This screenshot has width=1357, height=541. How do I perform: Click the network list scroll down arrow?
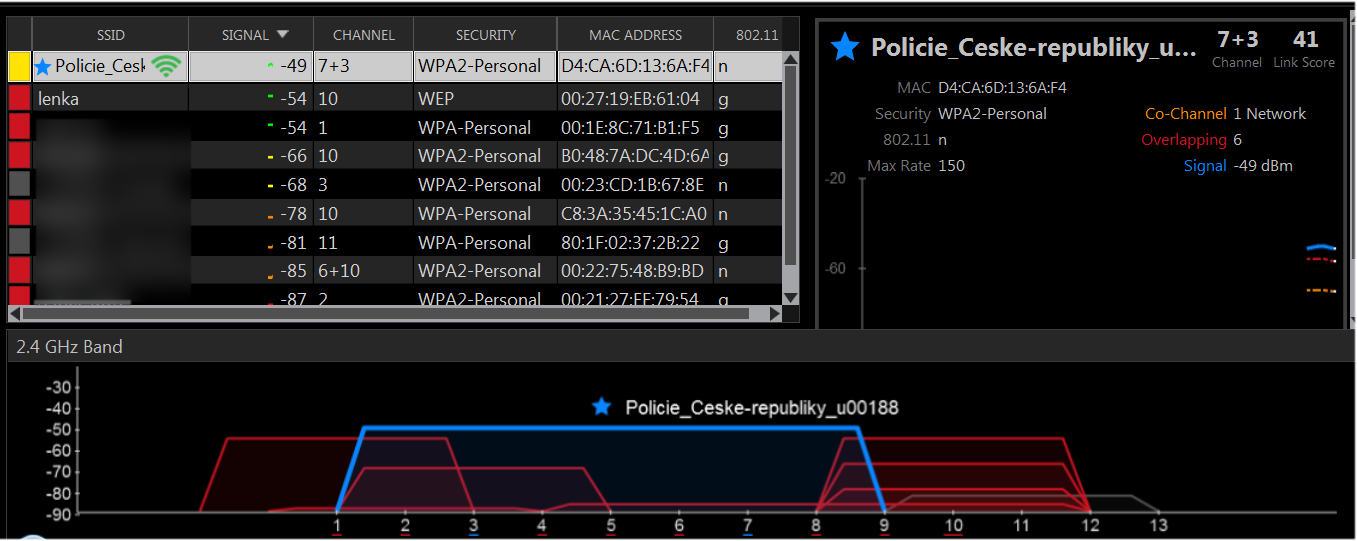click(x=790, y=298)
